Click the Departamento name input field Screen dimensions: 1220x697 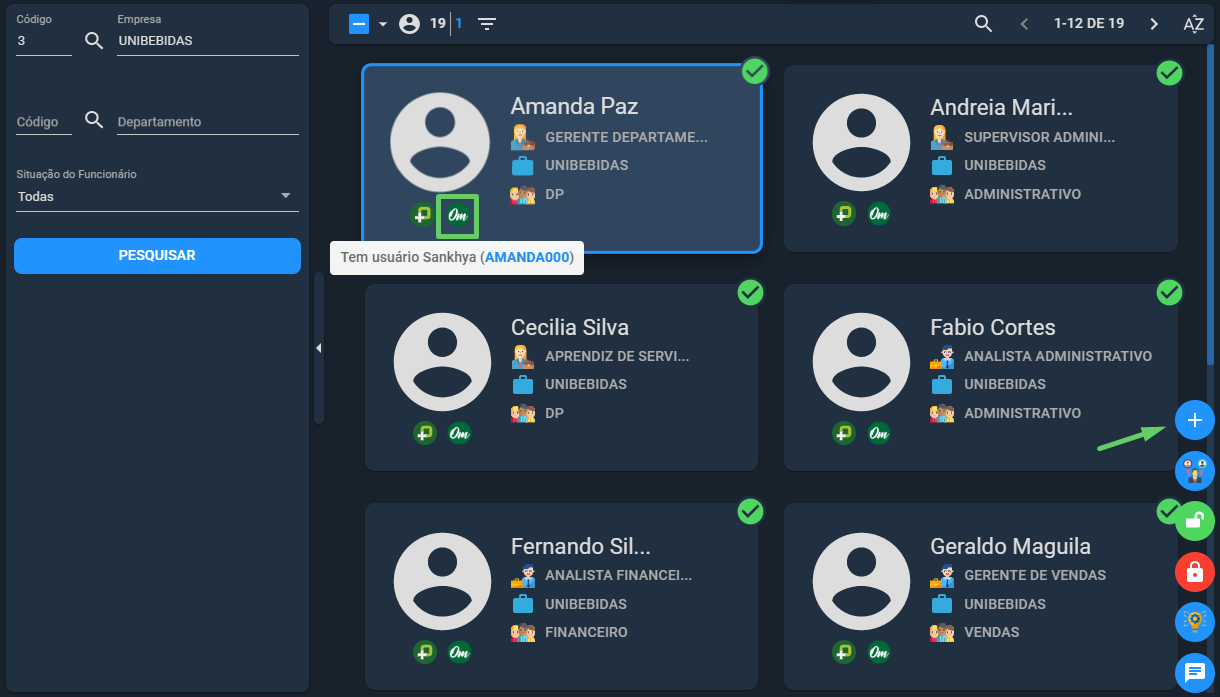(208, 122)
